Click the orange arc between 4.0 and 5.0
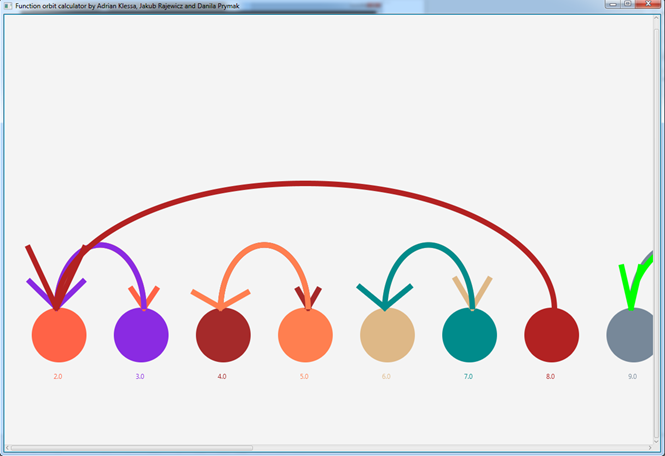Screen dimensions: 665x456 click(264, 244)
